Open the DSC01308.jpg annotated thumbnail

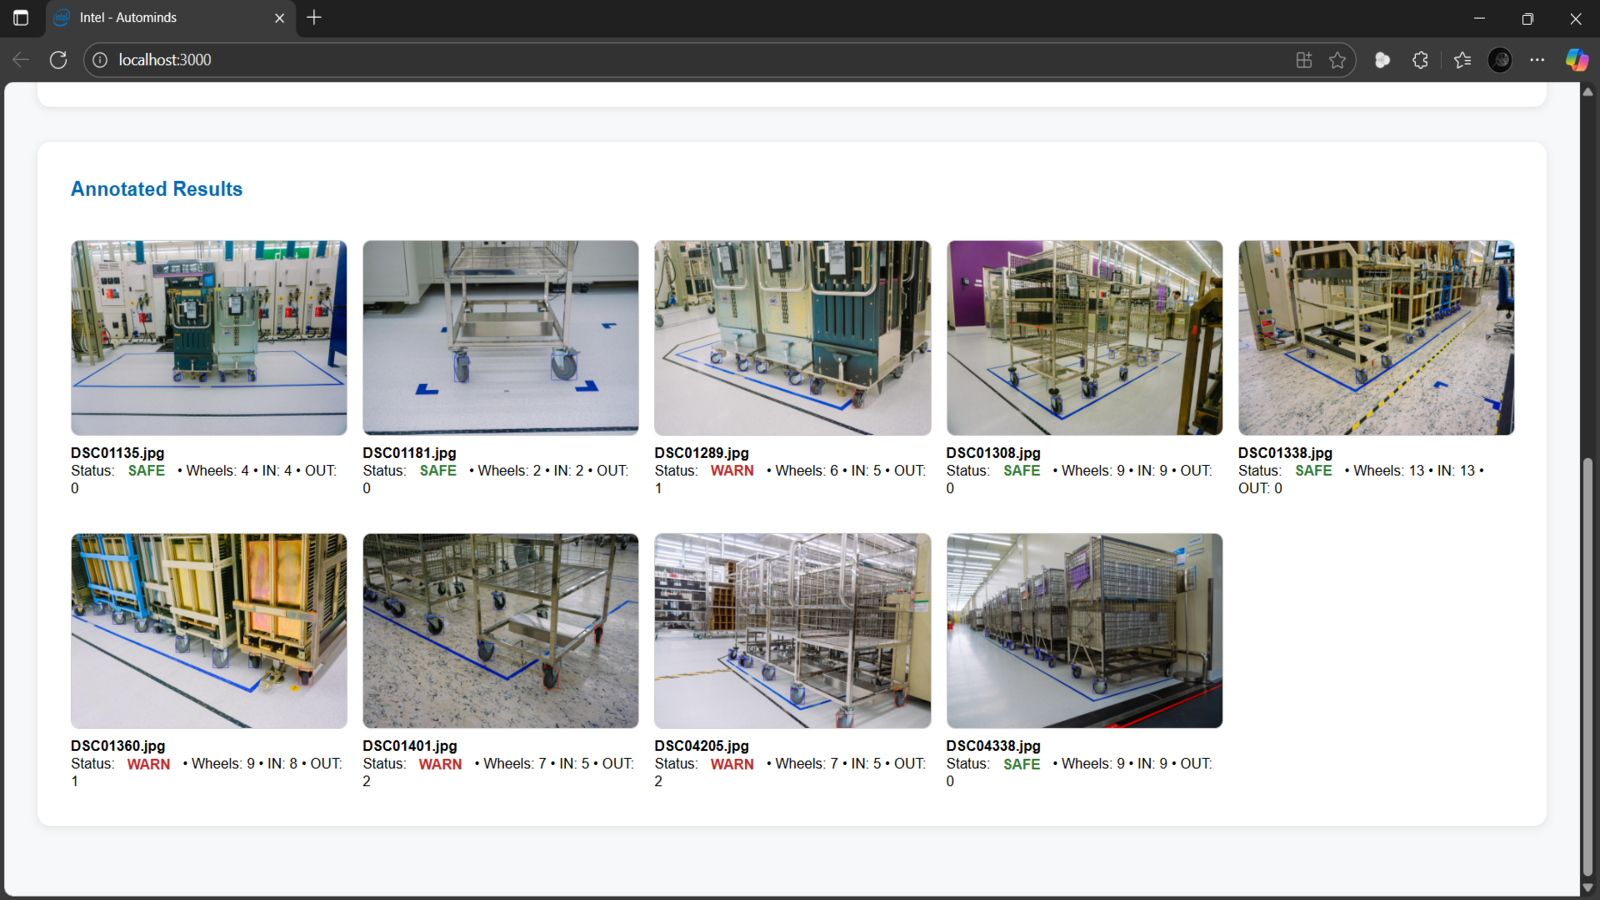pos(1085,338)
